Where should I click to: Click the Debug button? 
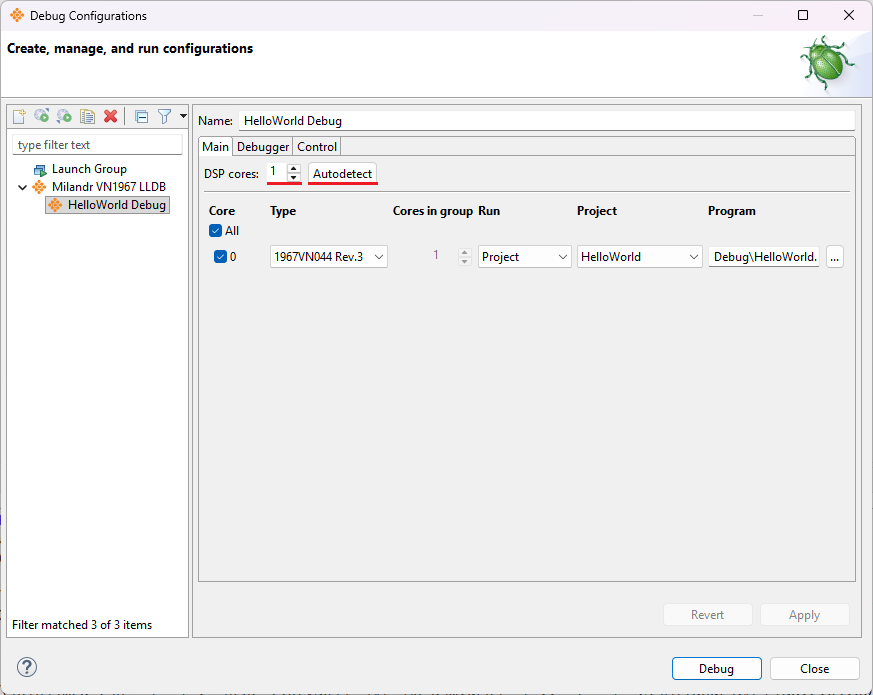[x=716, y=669]
